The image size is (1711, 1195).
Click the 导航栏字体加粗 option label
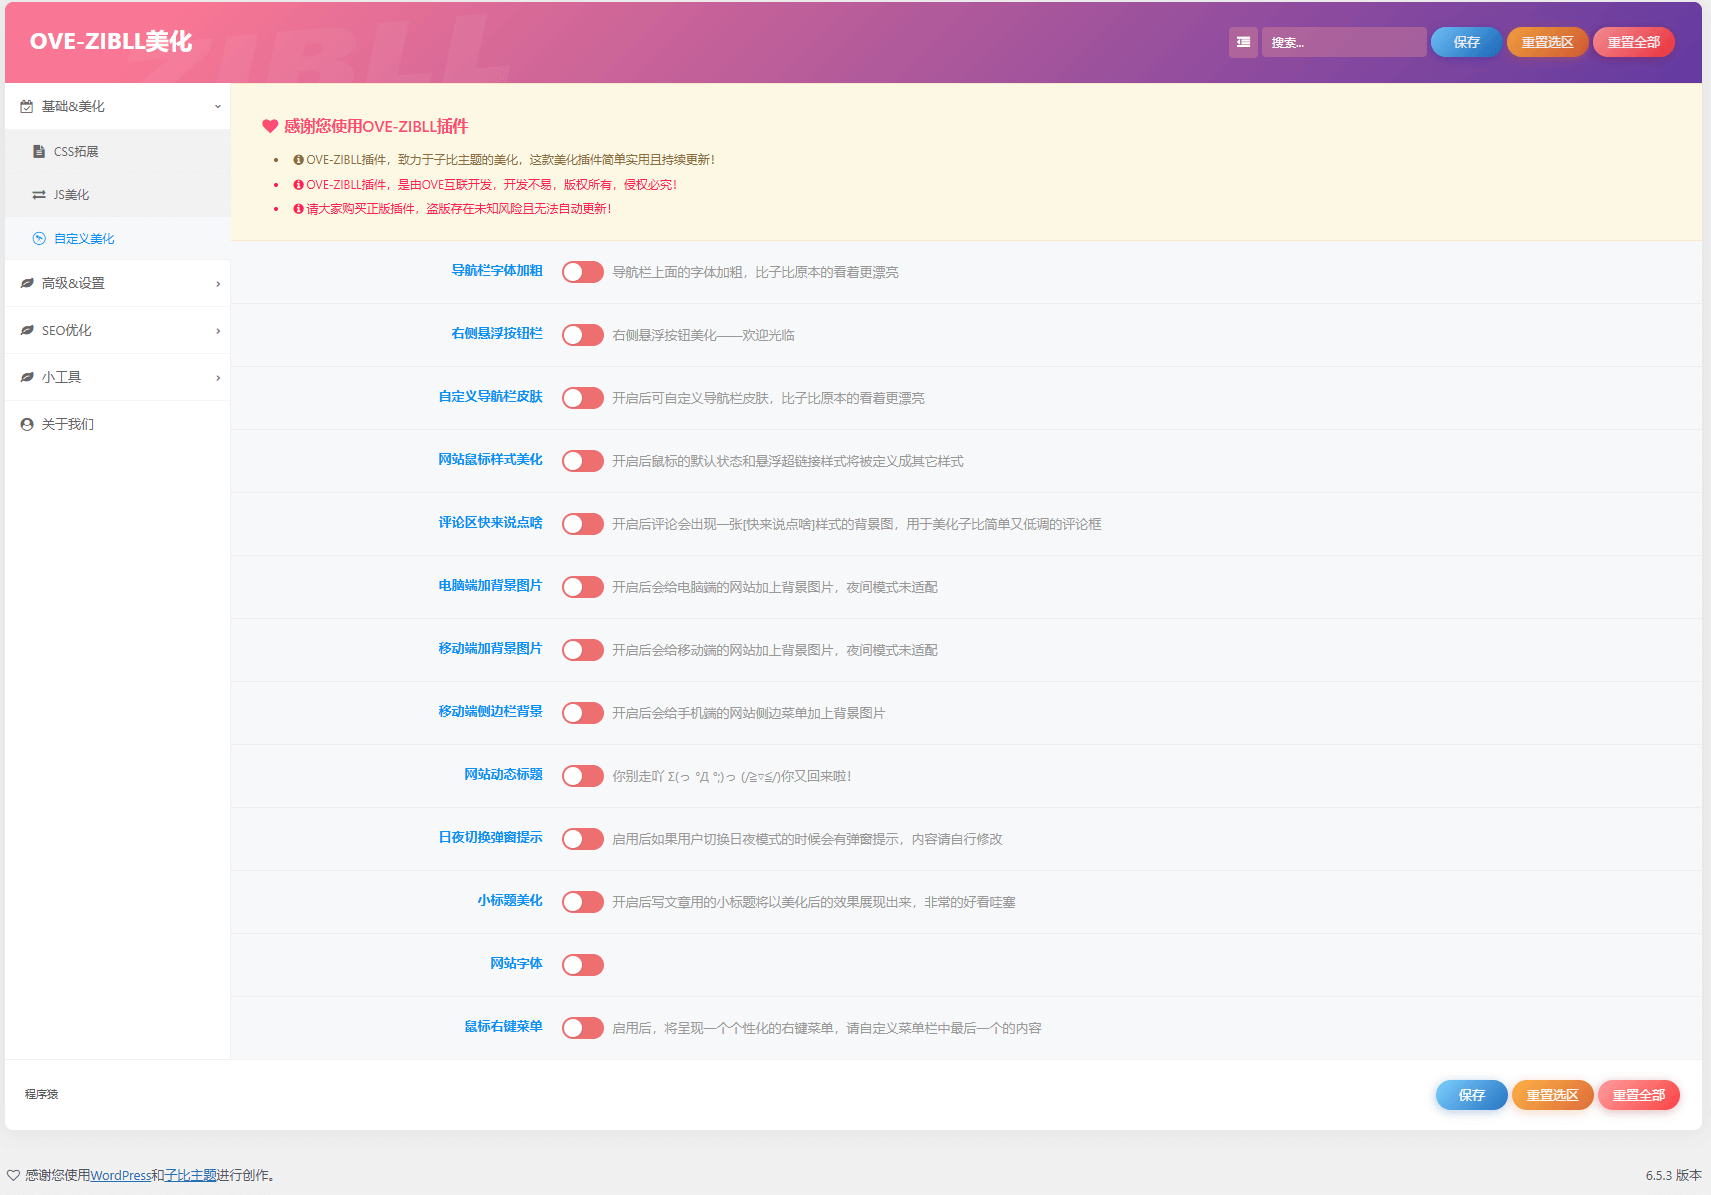click(x=497, y=270)
